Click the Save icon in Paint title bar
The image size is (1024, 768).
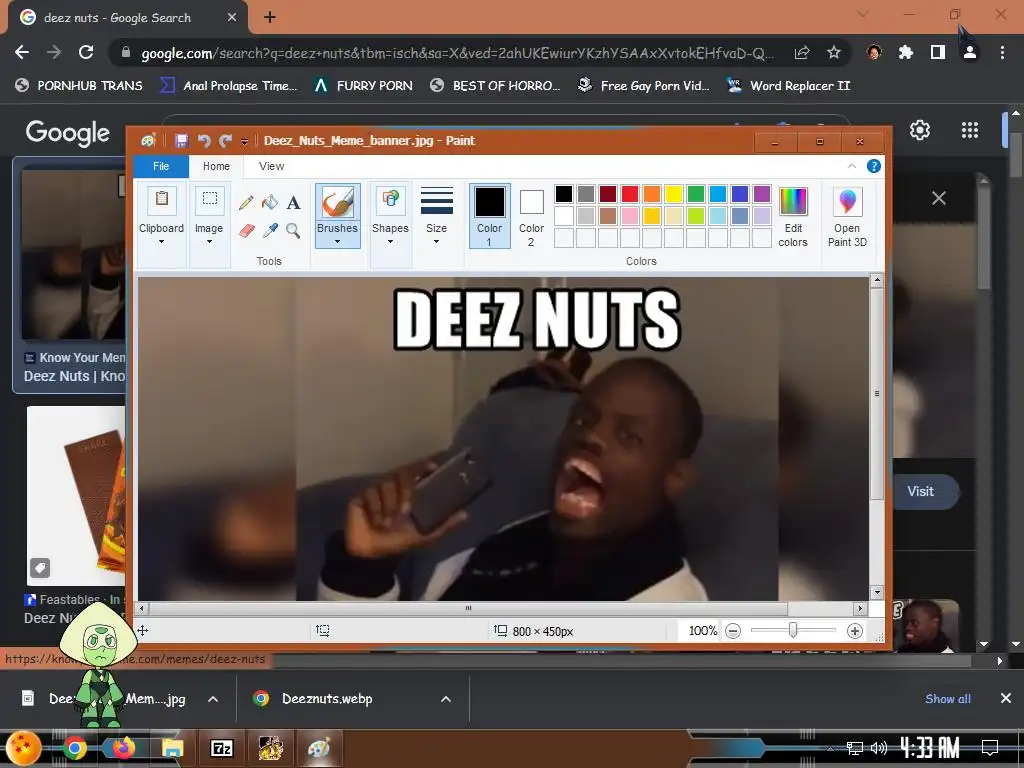coord(182,140)
